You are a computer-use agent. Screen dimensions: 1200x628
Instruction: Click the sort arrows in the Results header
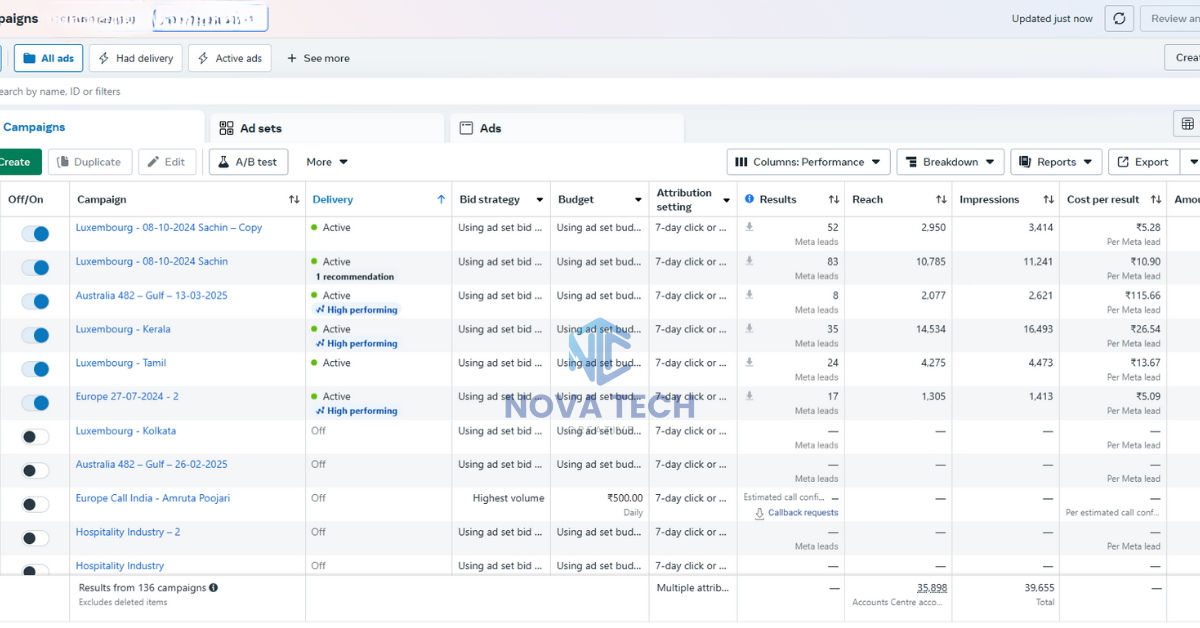click(x=834, y=200)
